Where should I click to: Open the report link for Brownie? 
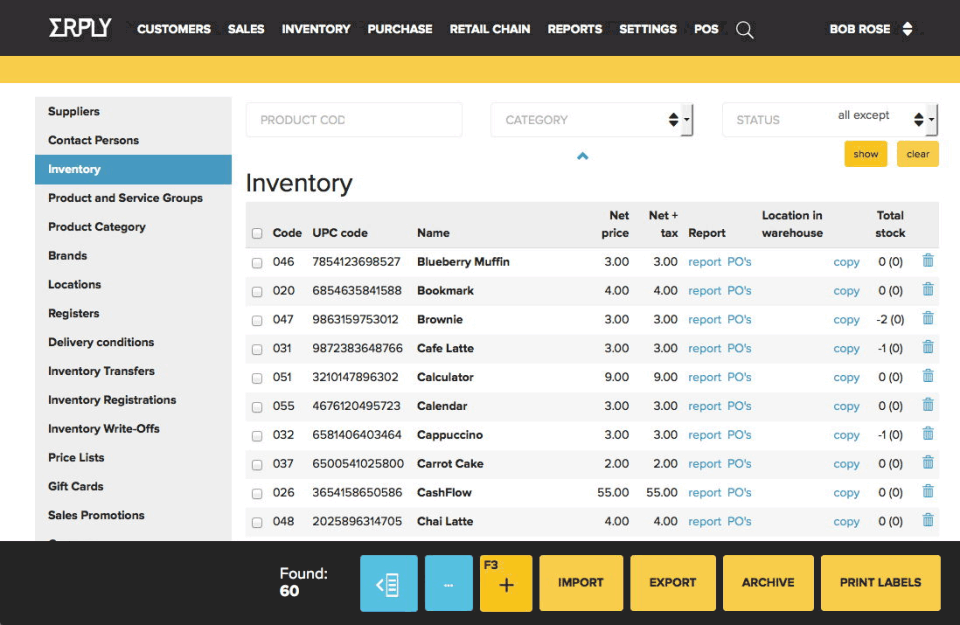coord(704,318)
